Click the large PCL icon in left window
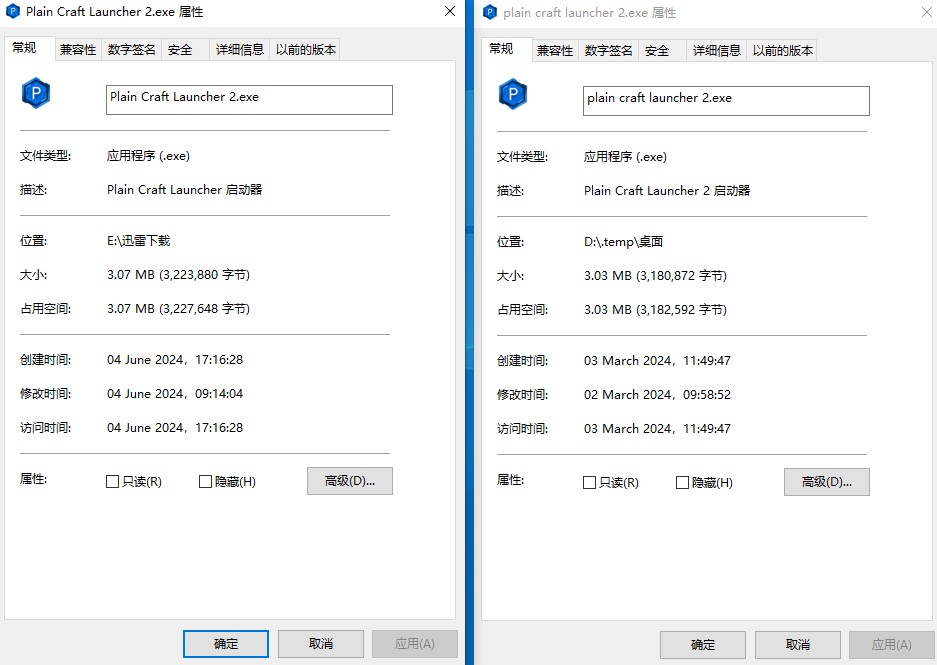Screen dimensions: 937x665 36,93
